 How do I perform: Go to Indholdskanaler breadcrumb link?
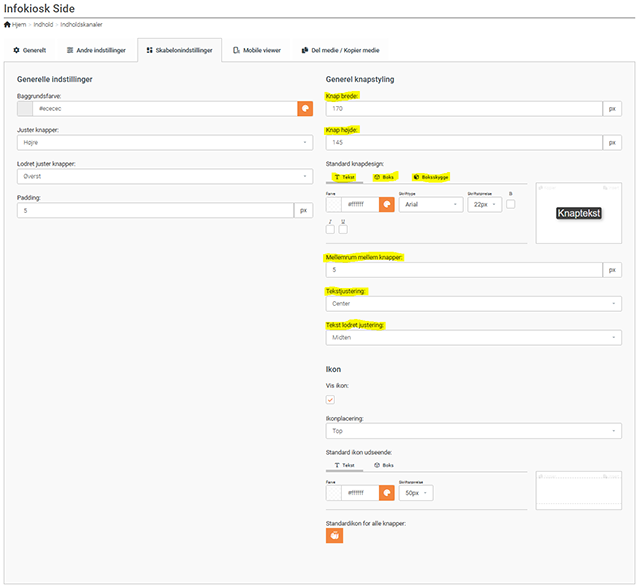[x=81, y=23]
